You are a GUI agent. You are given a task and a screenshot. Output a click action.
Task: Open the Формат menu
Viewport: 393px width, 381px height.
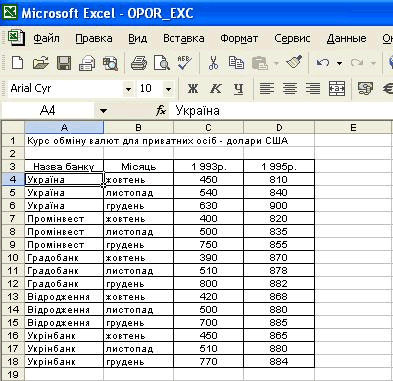[x=239, y=38]
